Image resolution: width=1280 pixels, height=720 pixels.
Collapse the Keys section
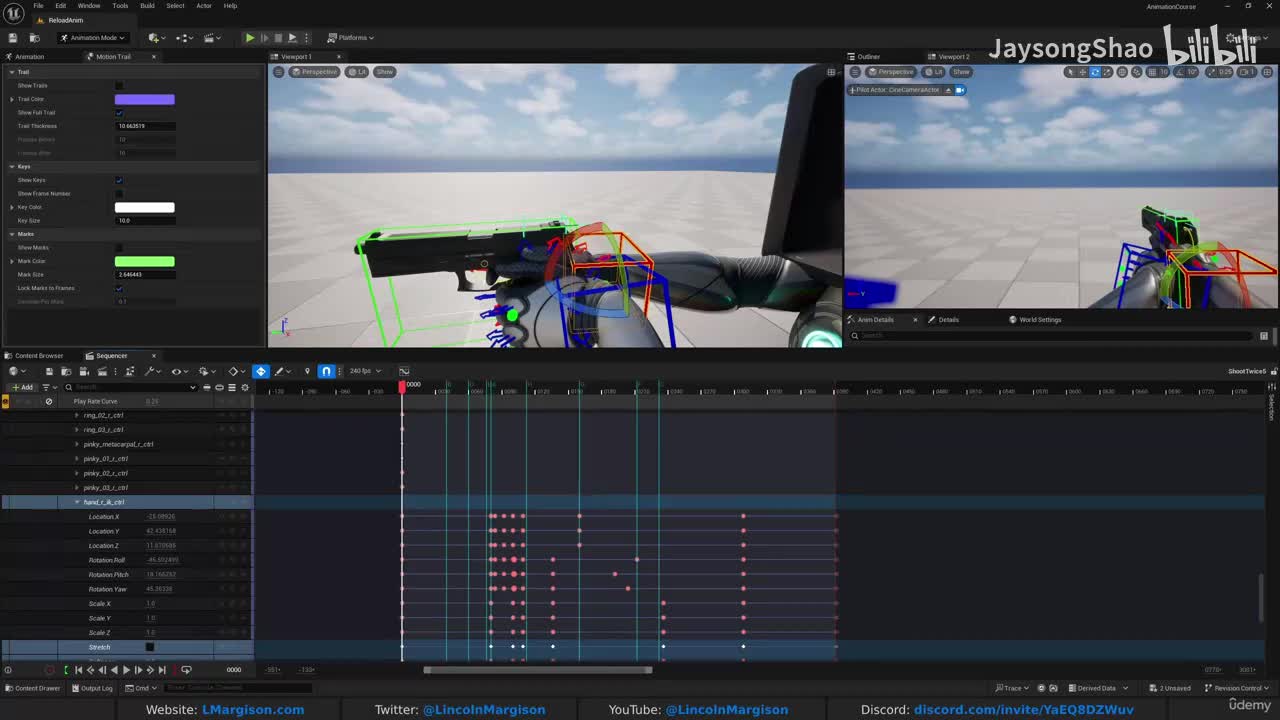click(x=12, y=166)
